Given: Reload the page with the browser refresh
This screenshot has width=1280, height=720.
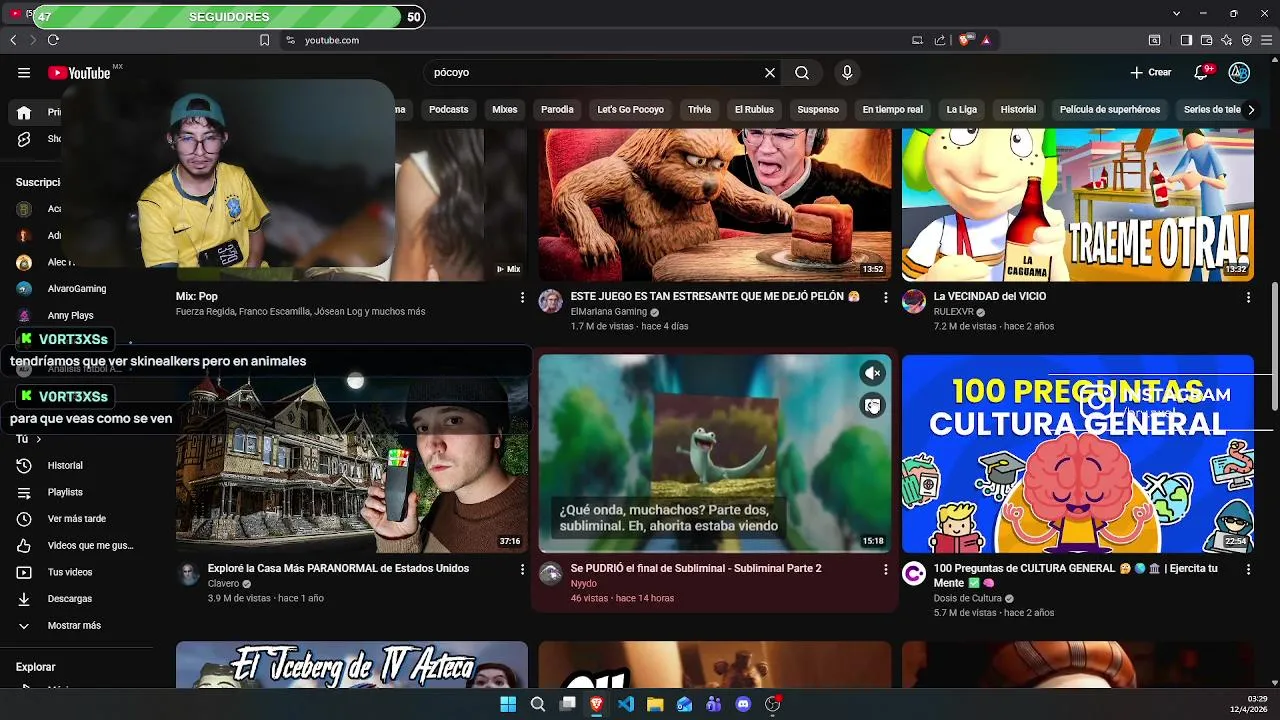Looking at the screenshot, I should (x=53, y=40).
